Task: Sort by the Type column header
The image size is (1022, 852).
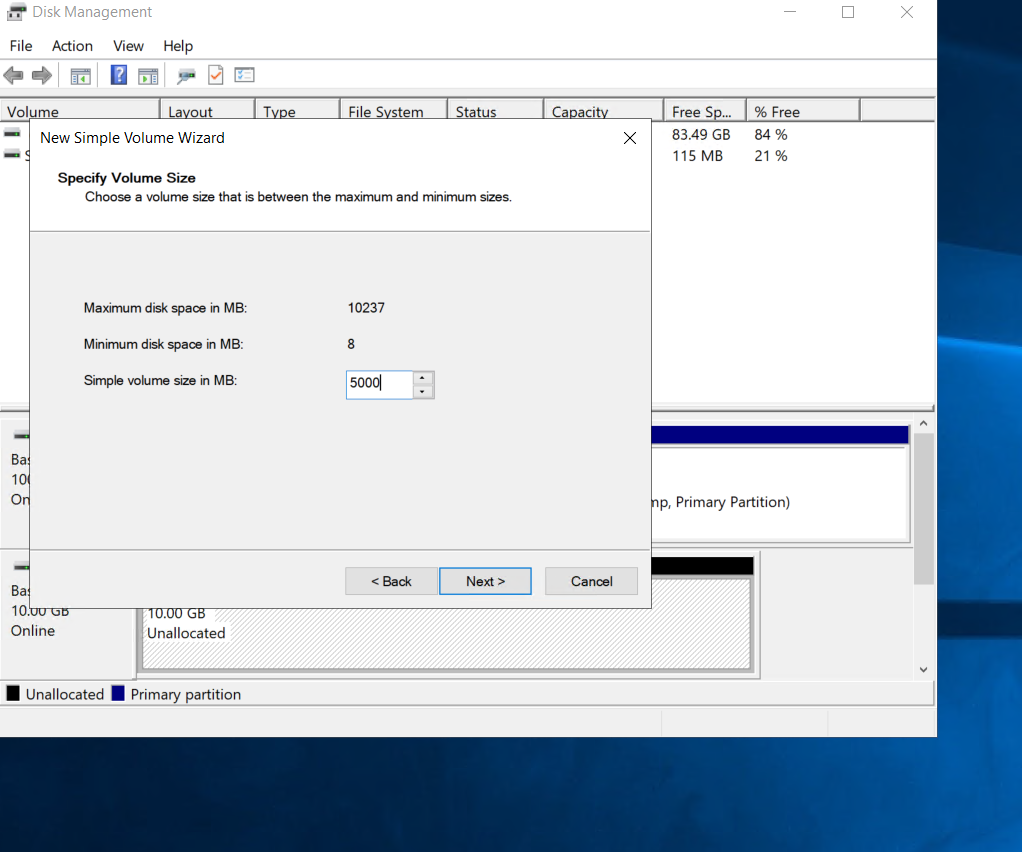Action: point(297,111)
